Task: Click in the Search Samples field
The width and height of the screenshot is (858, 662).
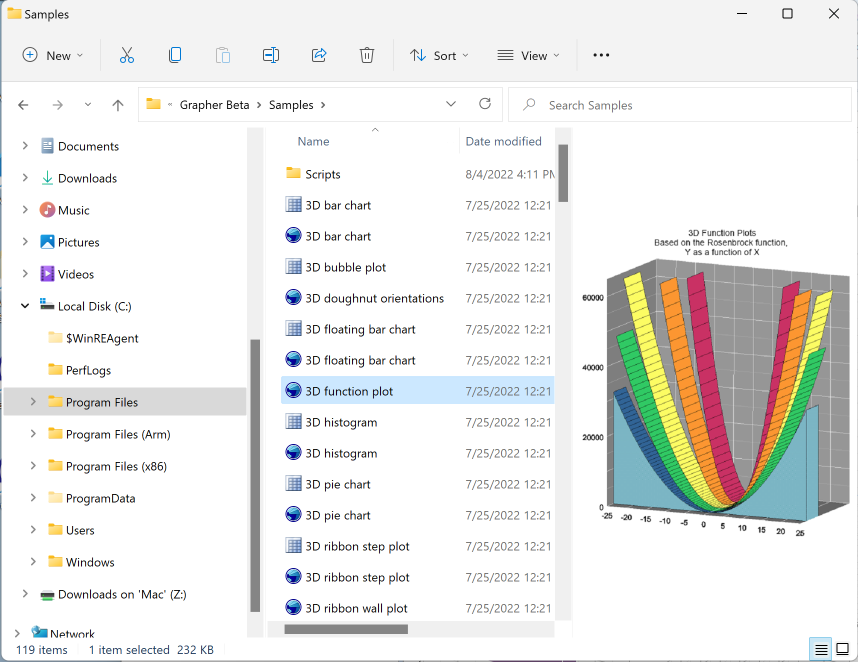Action: [680, 105]
